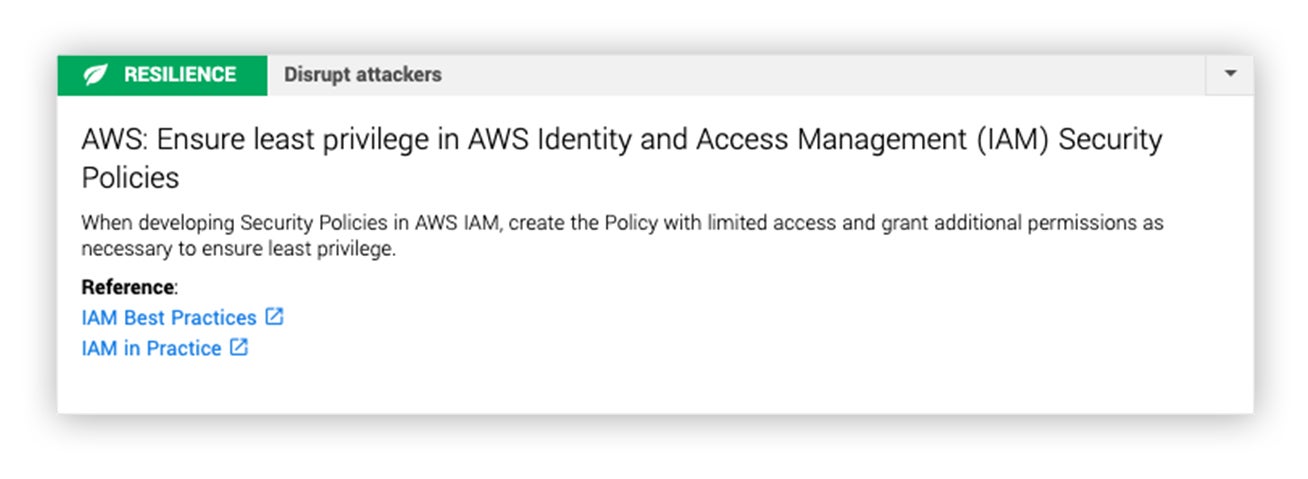The image size is (1308, 479).
Task: Select the green RESILIENCE label
Action: pyautogui.click(x=162, y=75)
